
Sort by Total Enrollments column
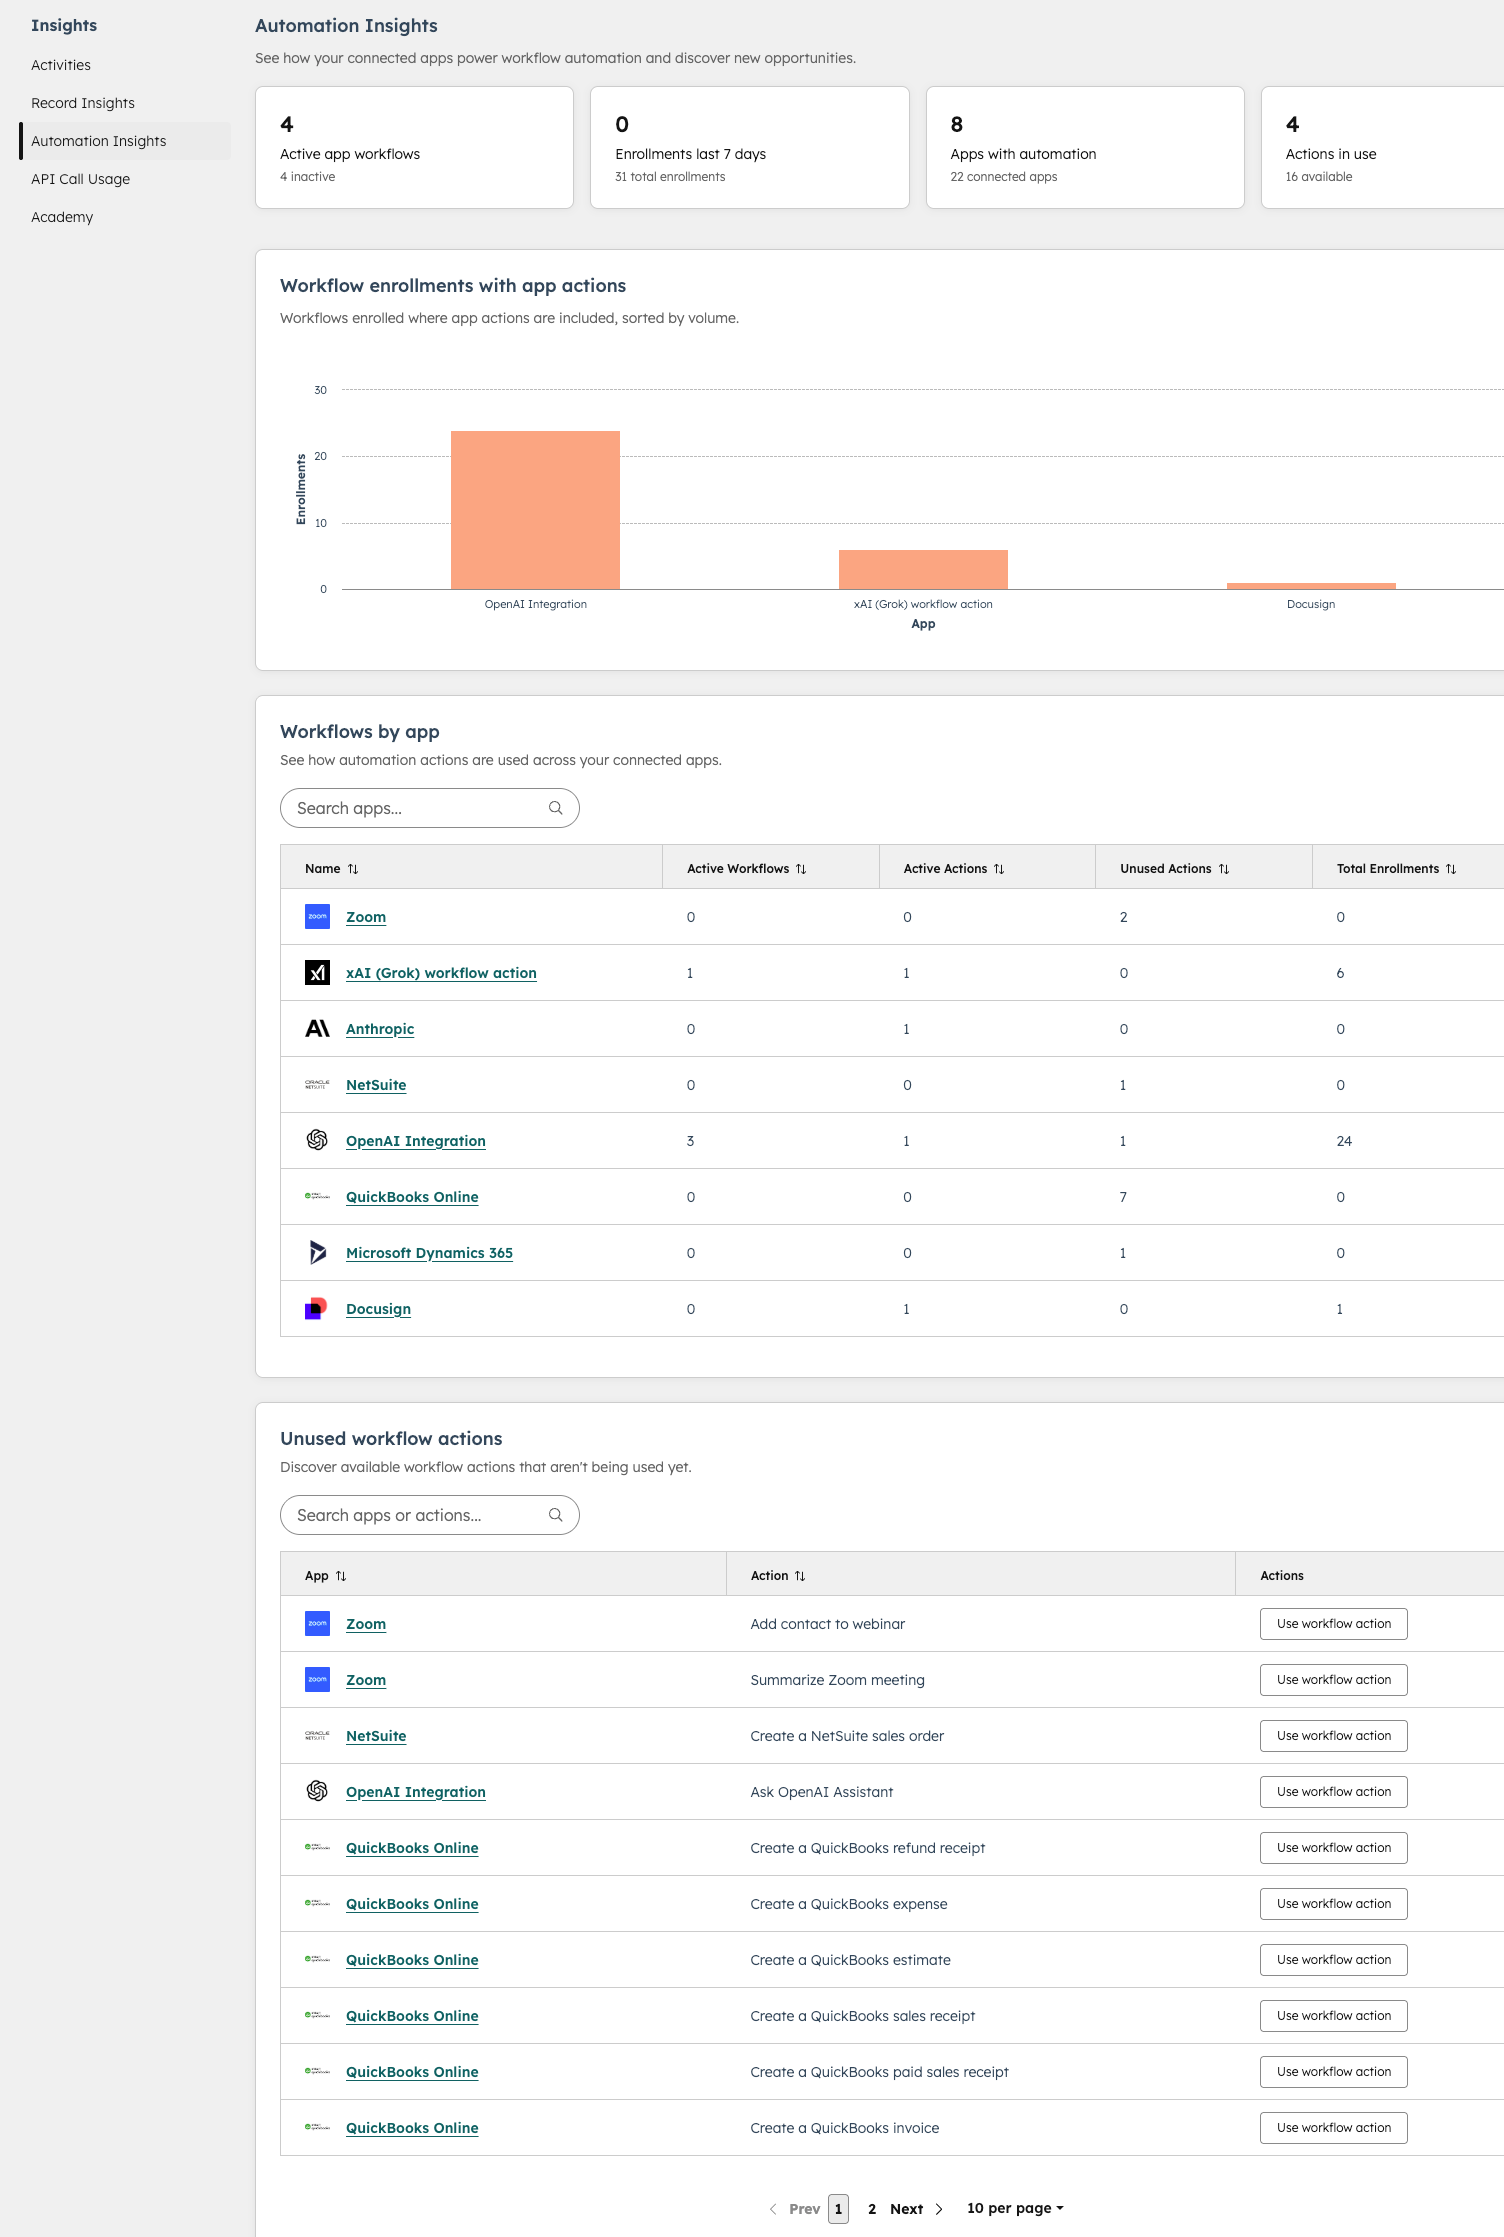tap(1451, 869)
